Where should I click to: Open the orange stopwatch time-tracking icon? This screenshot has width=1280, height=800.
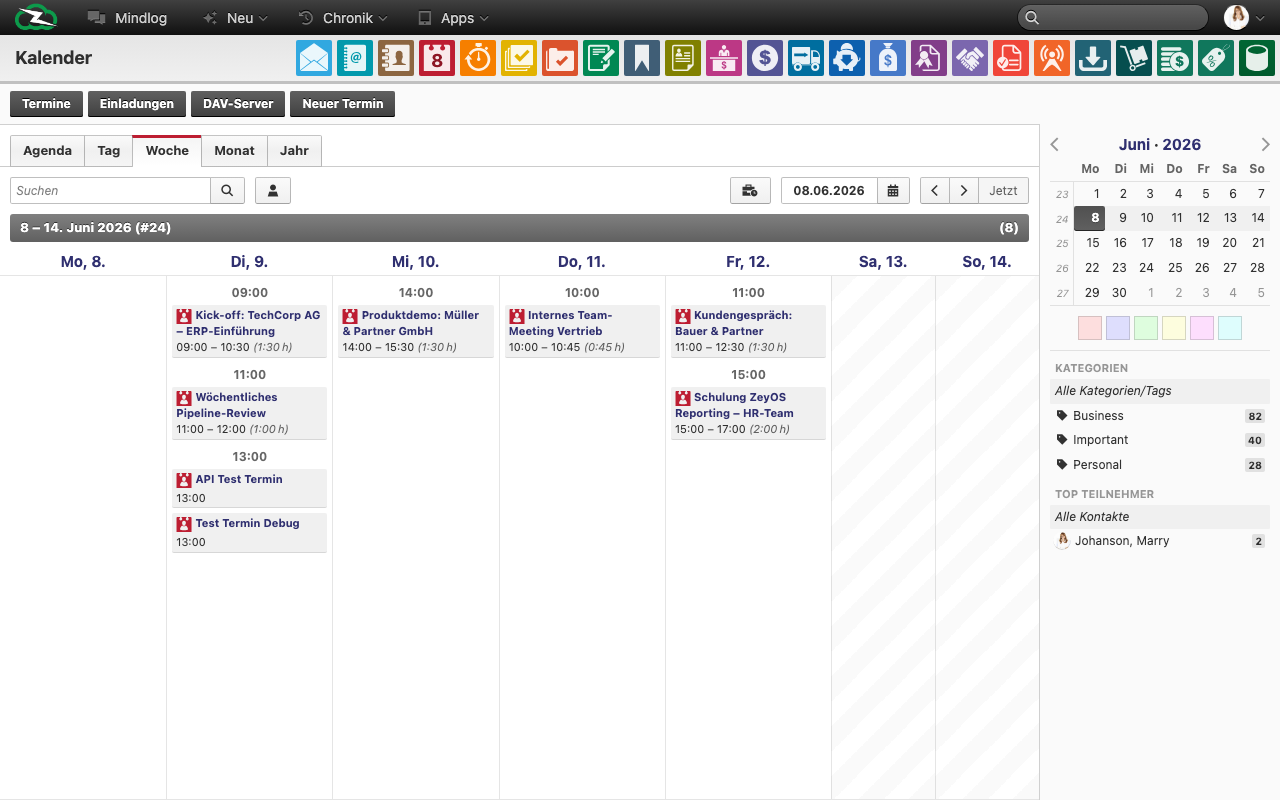(478, 58)
